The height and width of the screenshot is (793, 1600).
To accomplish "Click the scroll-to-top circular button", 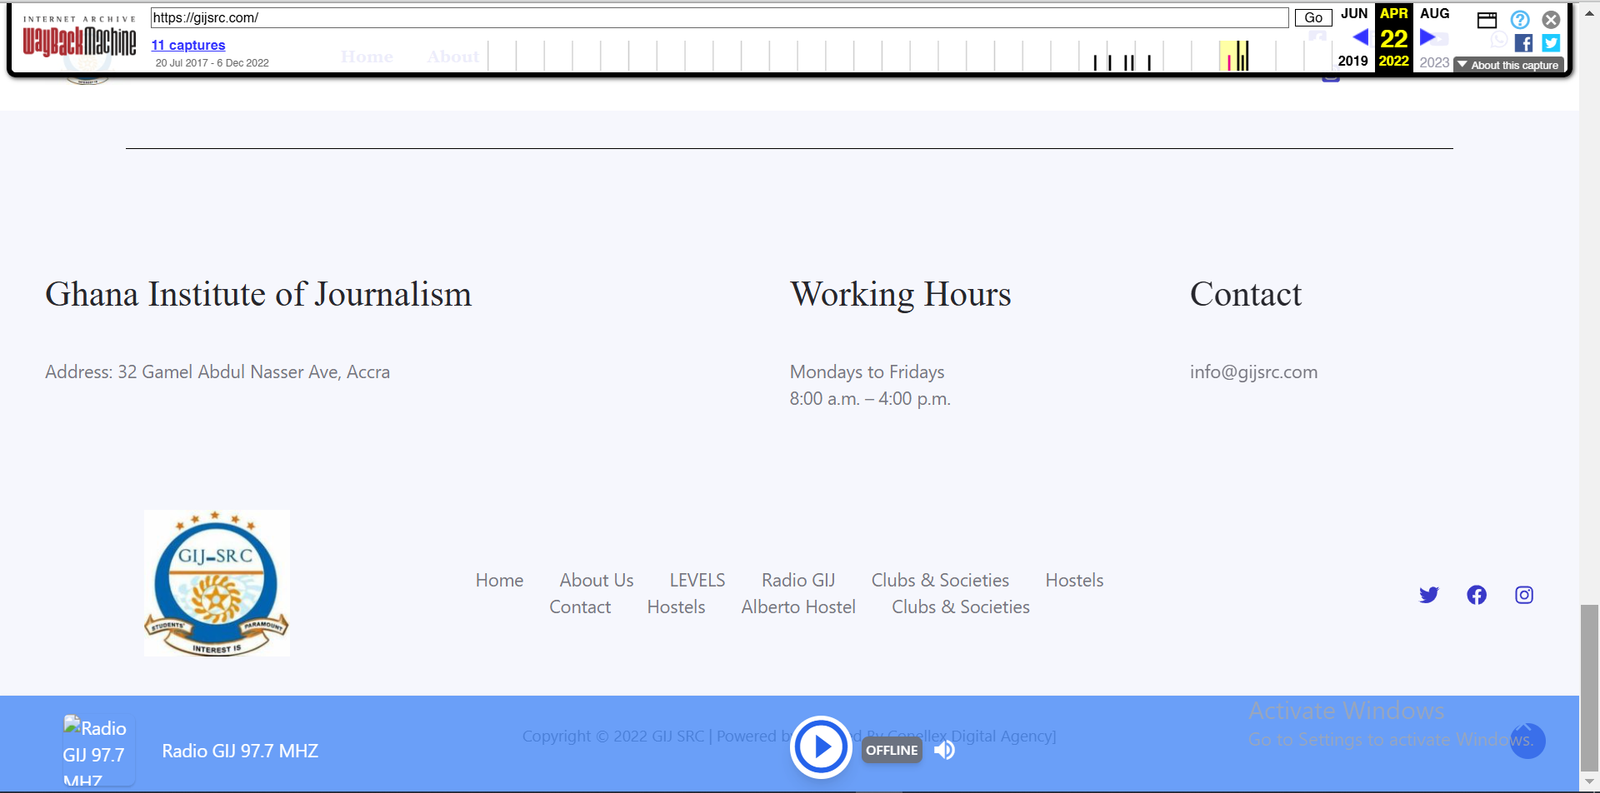I will pyautogui.click(x=1527, y=741).
